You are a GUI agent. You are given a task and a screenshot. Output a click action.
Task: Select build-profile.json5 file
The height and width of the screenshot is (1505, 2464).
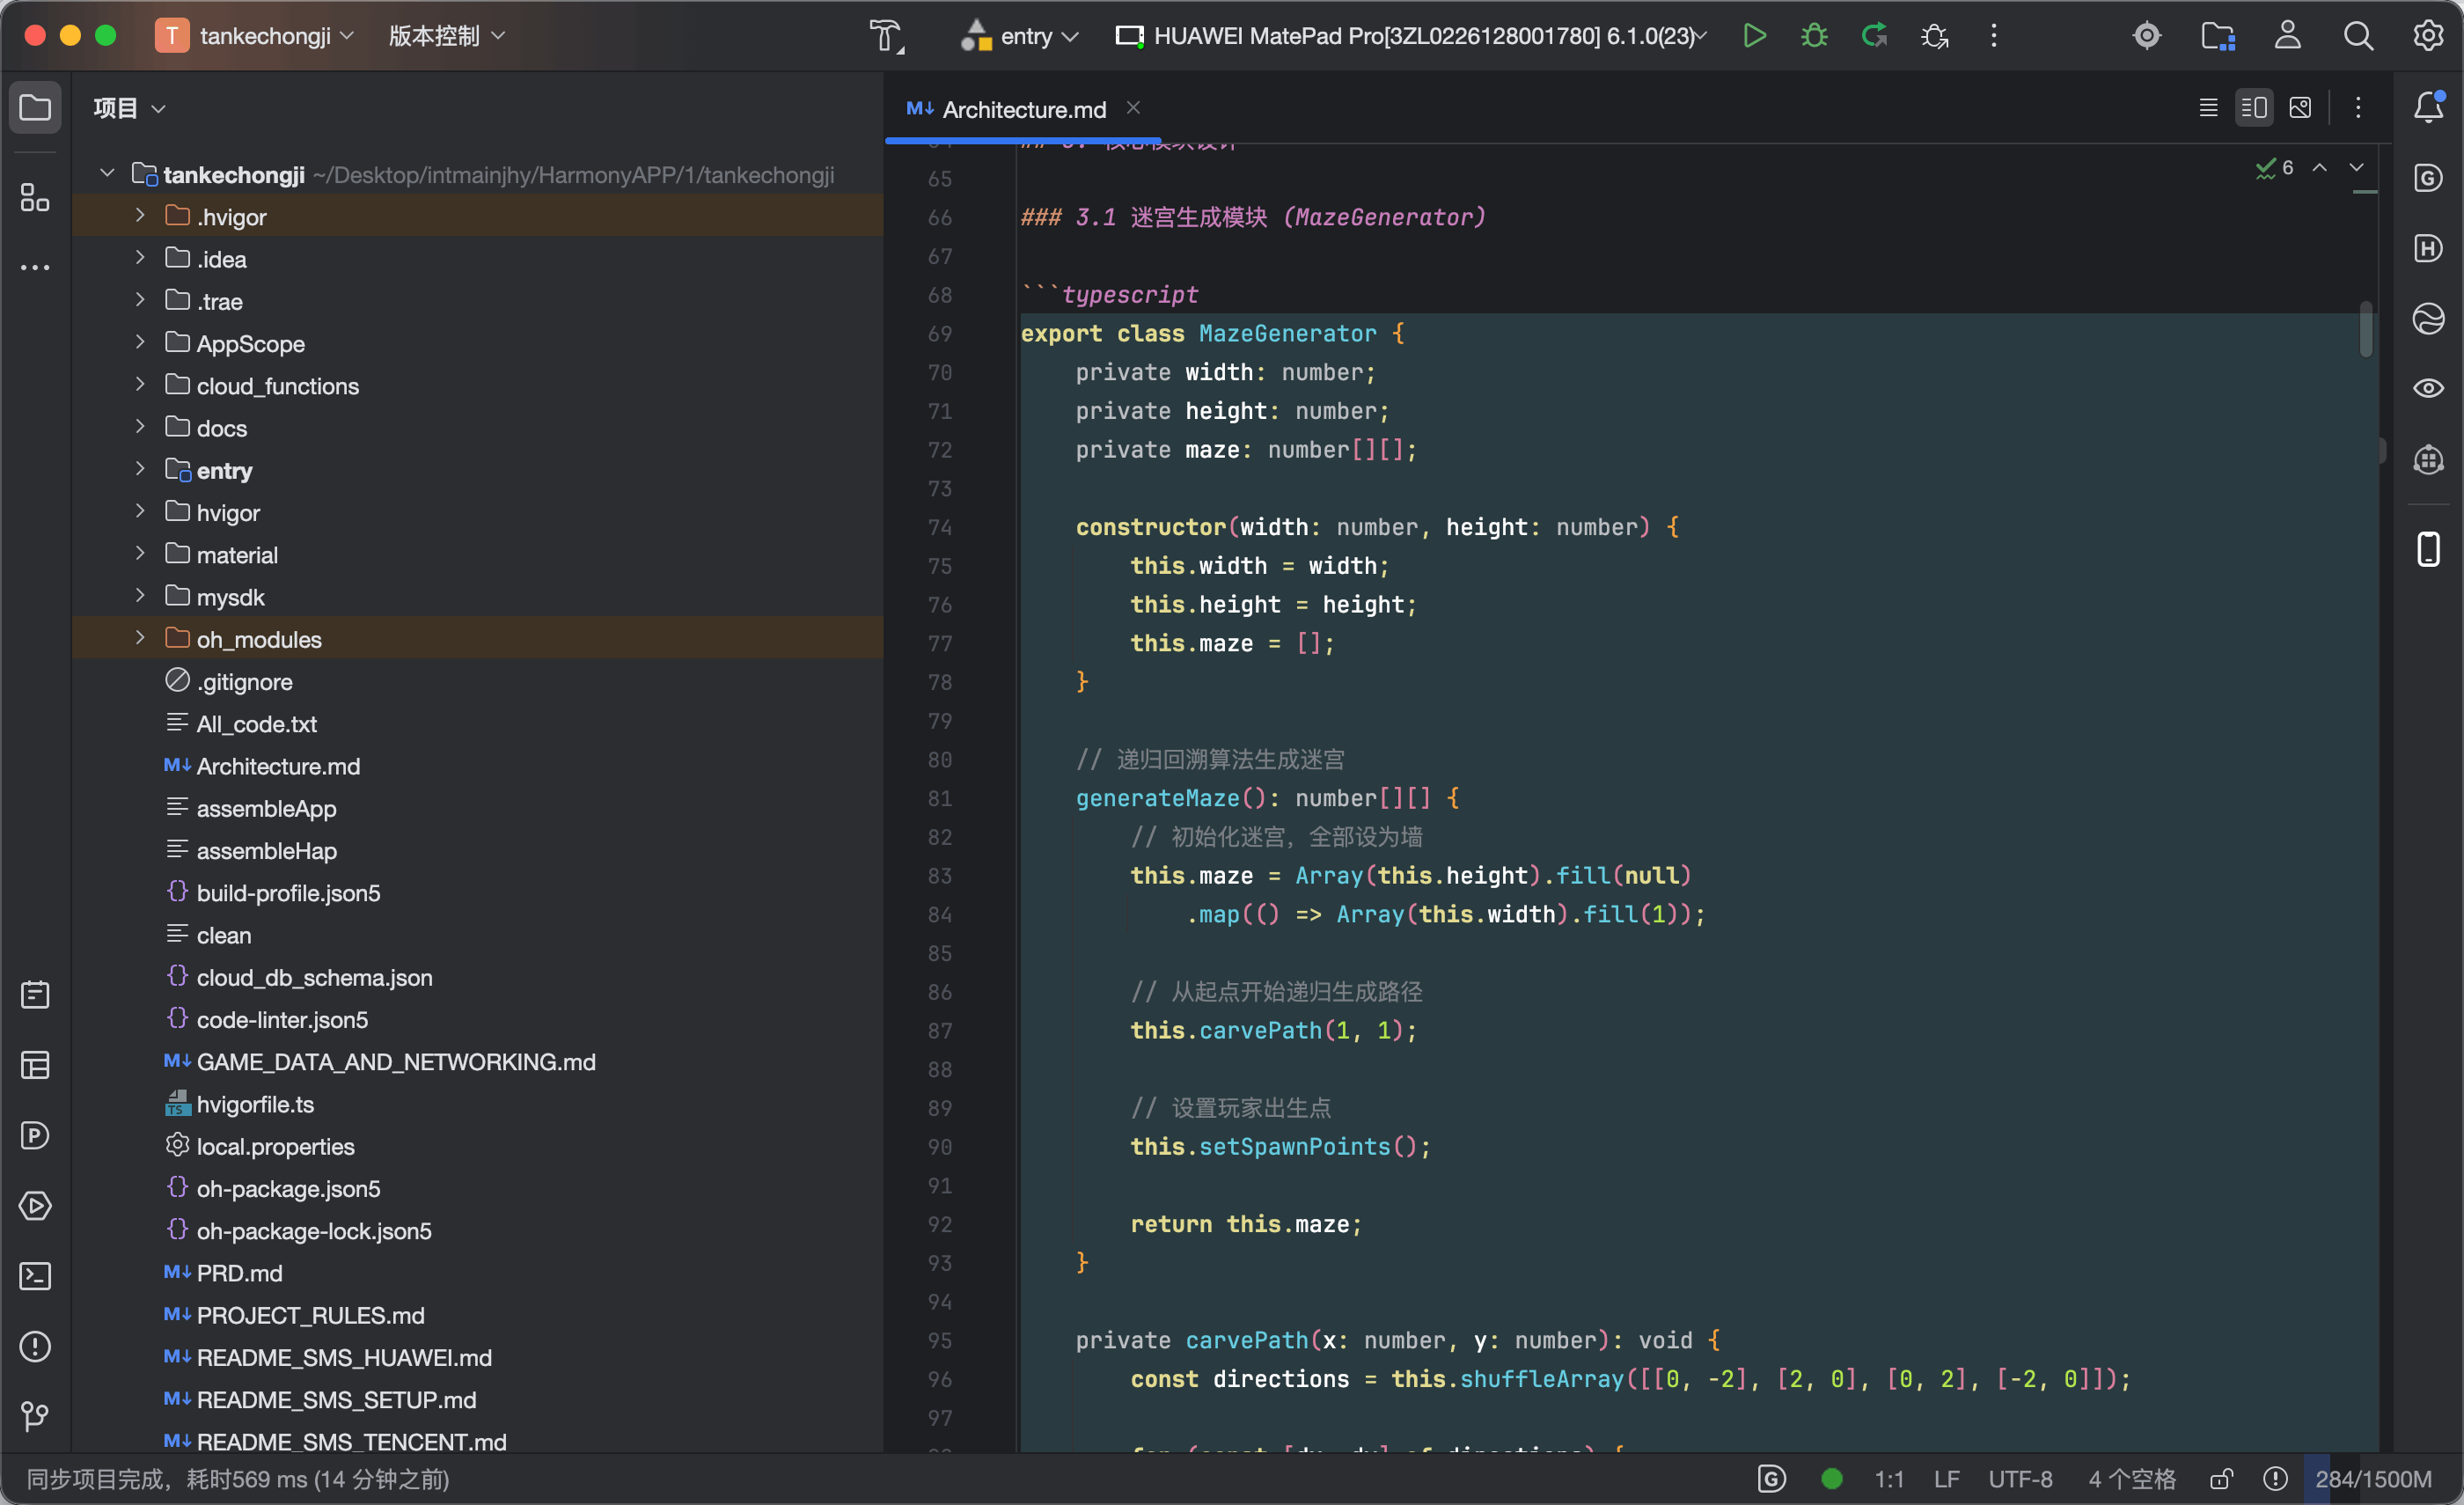pos(288,892)
